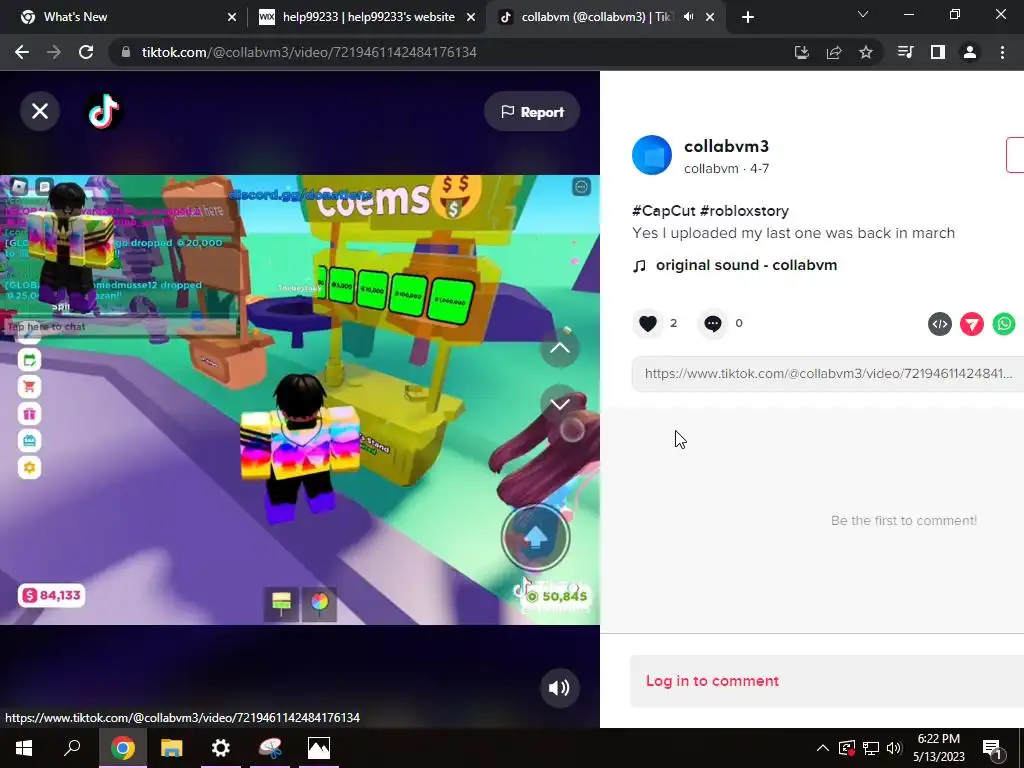The height and width of the screenshot is (768, 1024).
Task: Click the address bar URL
Action: 309,52
